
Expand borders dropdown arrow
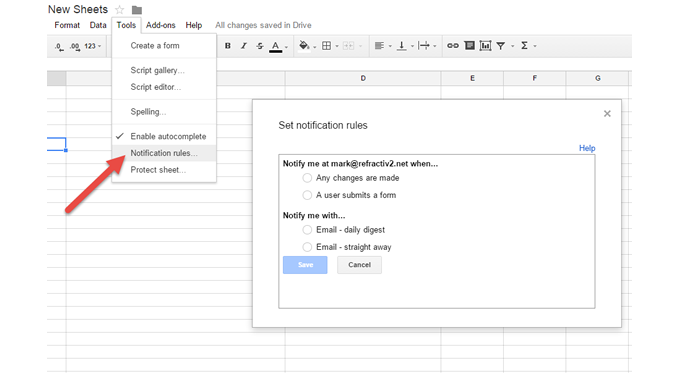tap(337, 46)
